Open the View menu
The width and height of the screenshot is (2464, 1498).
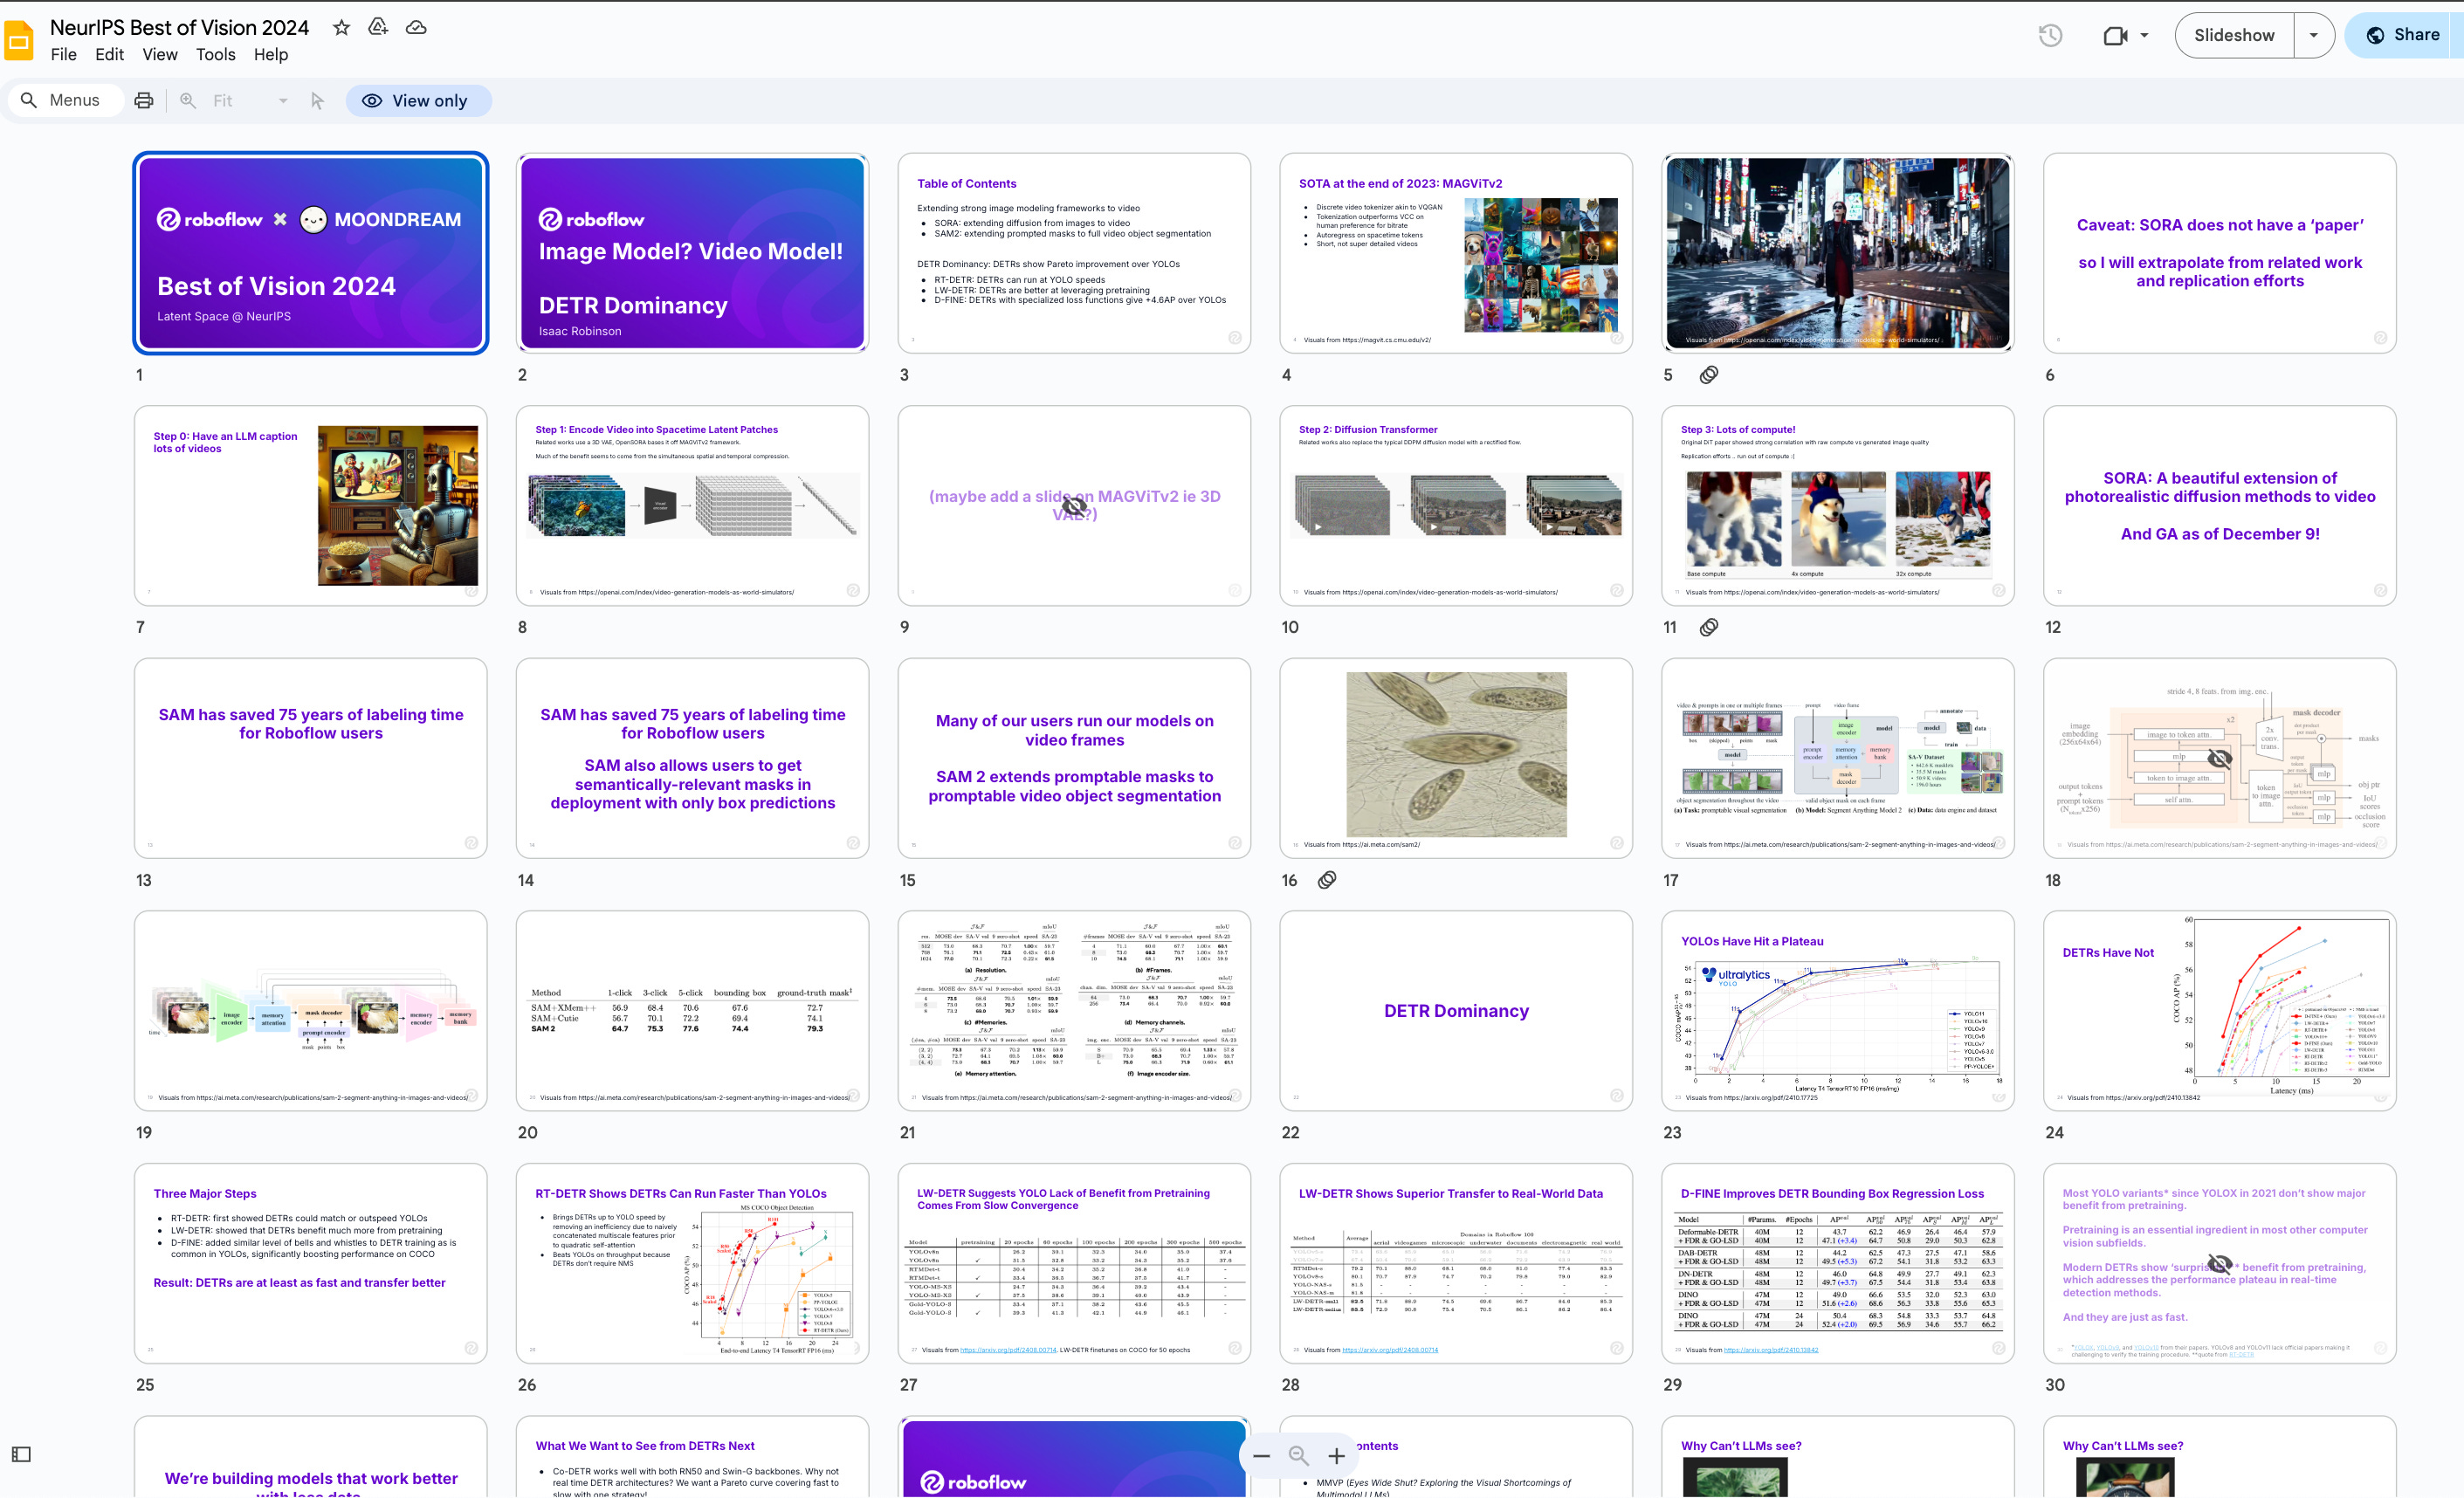[160, 55]
